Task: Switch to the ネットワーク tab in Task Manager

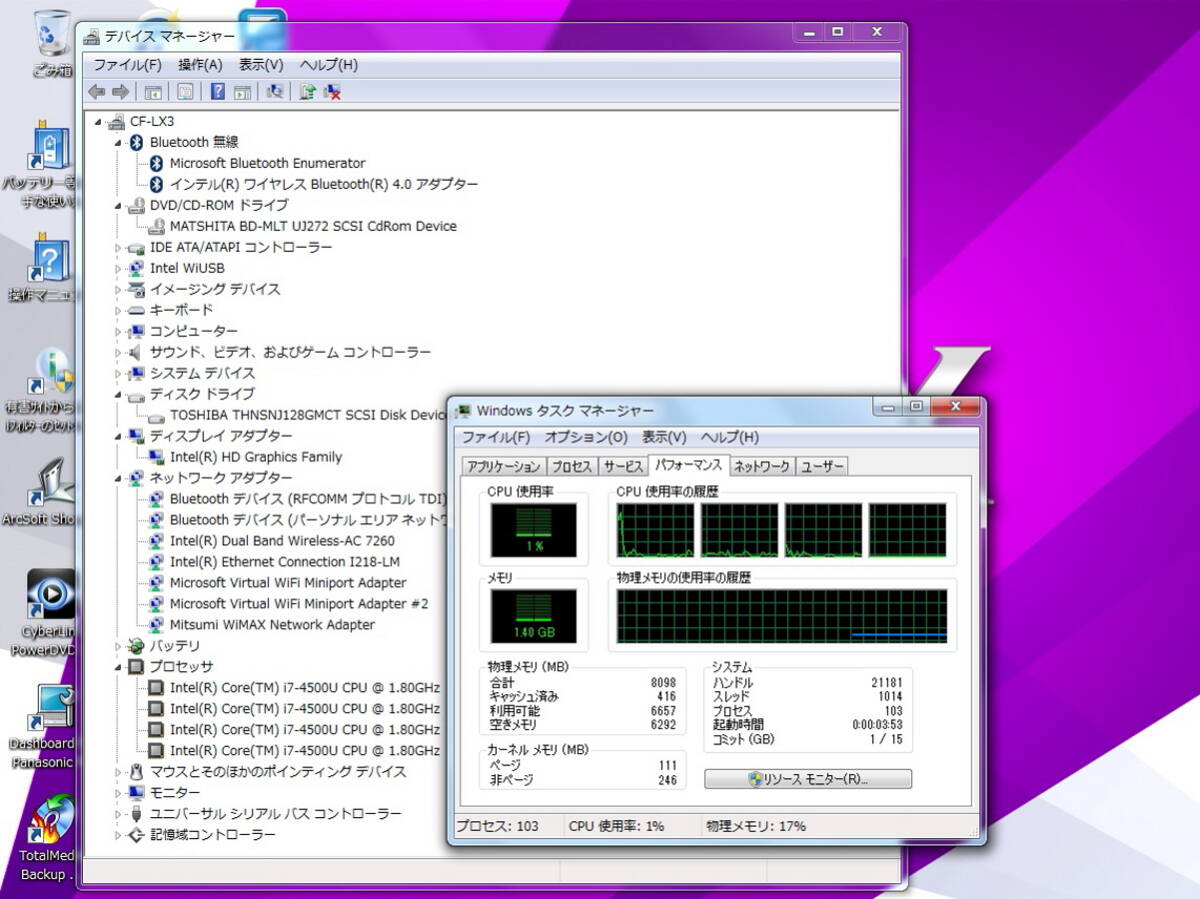Action: [761, 466]
